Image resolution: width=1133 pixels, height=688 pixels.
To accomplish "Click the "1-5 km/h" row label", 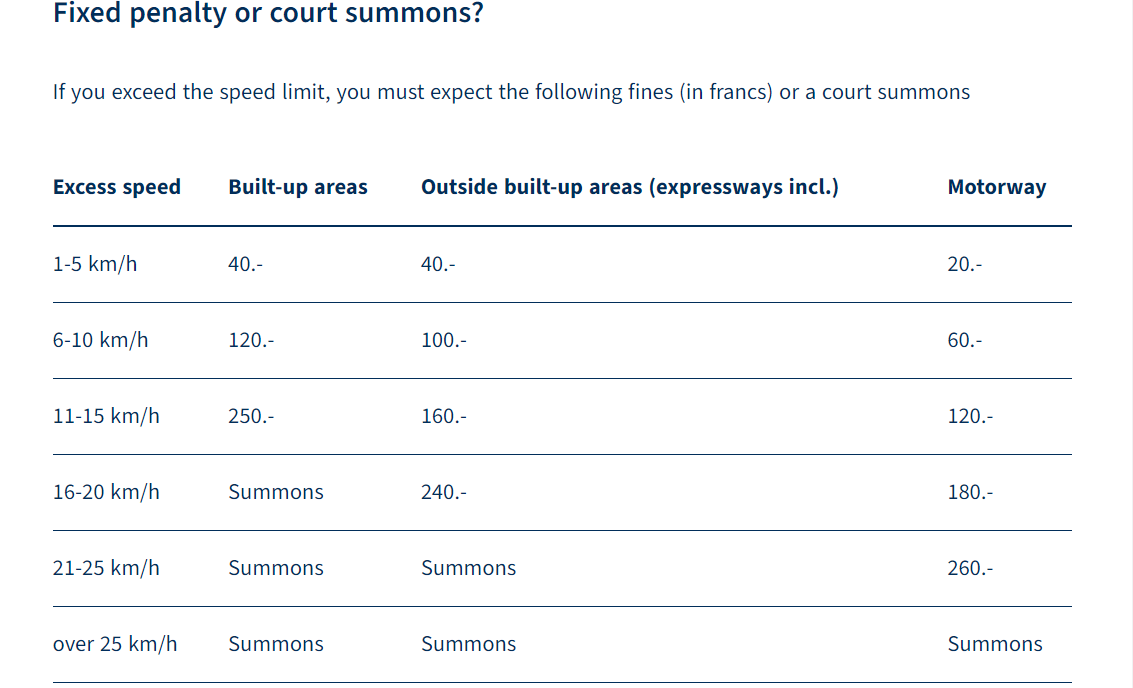I will click(x=95, y=265).
